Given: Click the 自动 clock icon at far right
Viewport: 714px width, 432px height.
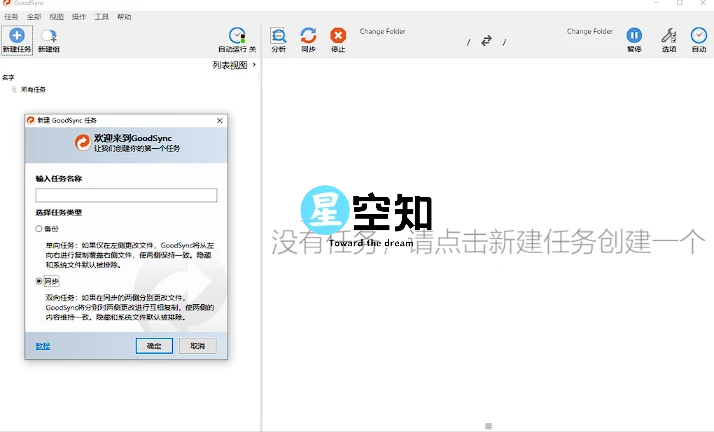Looking at the screenshot, I should point(699,36).
